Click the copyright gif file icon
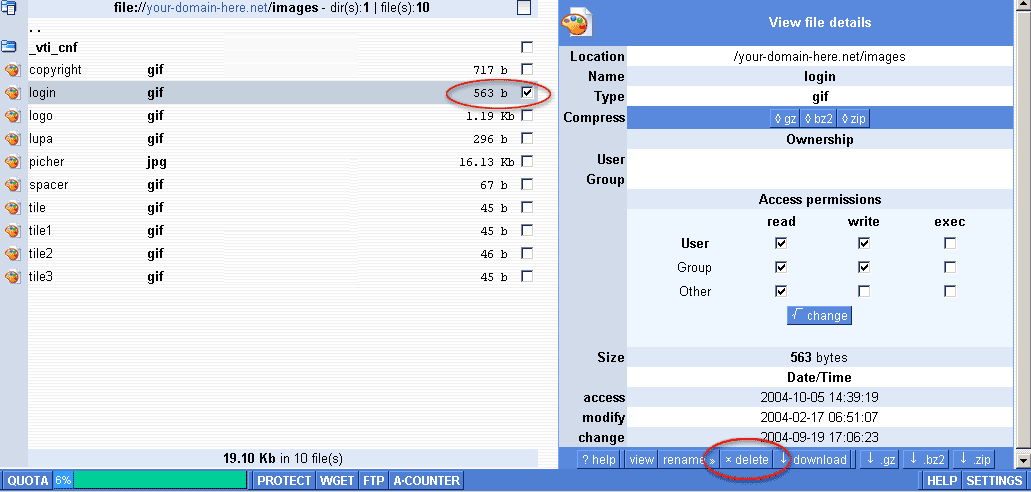 12,70
